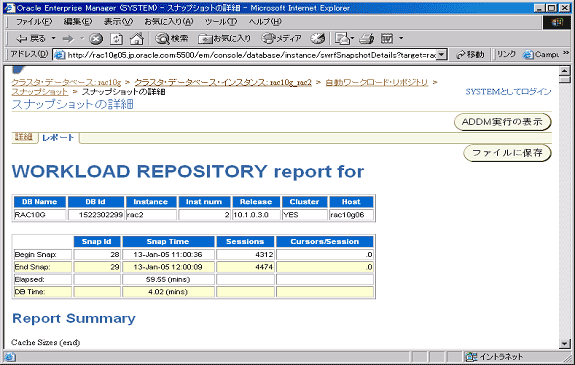Expand the Back button history dropdown arrow
Screen dimensions: 575x365
pos(53,38)
